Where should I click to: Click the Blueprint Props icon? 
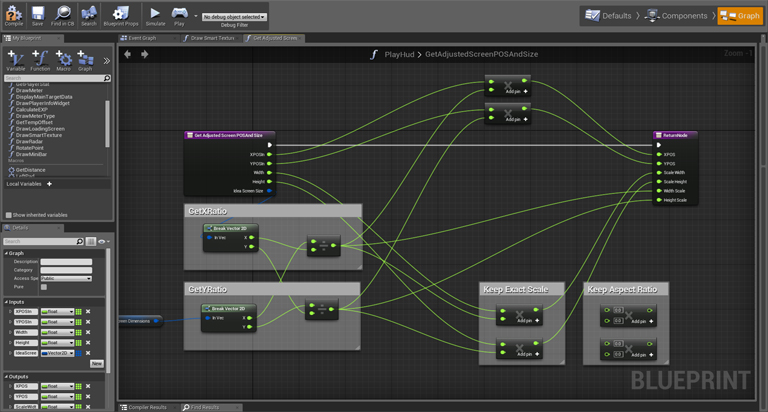[x=121, y=14]
